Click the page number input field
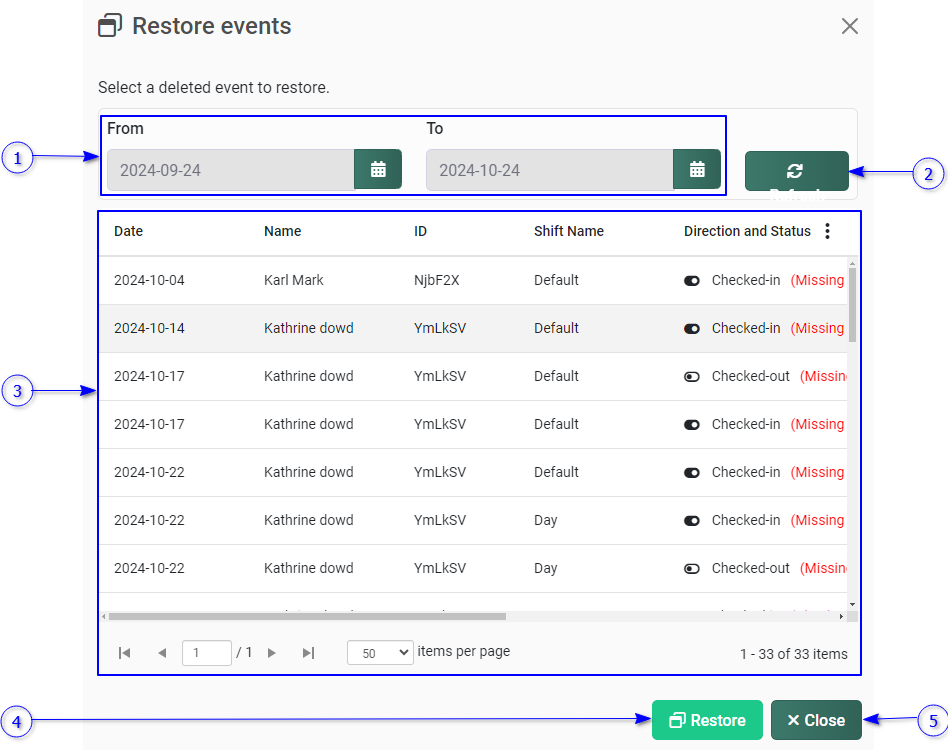The height and width of the screenshot is (750, 948). (x=206, y=653)
